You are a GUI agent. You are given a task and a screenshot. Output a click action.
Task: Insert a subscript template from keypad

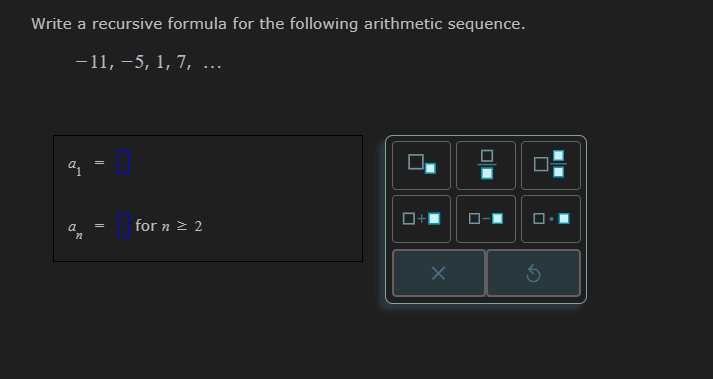click(x=422, y=165)
